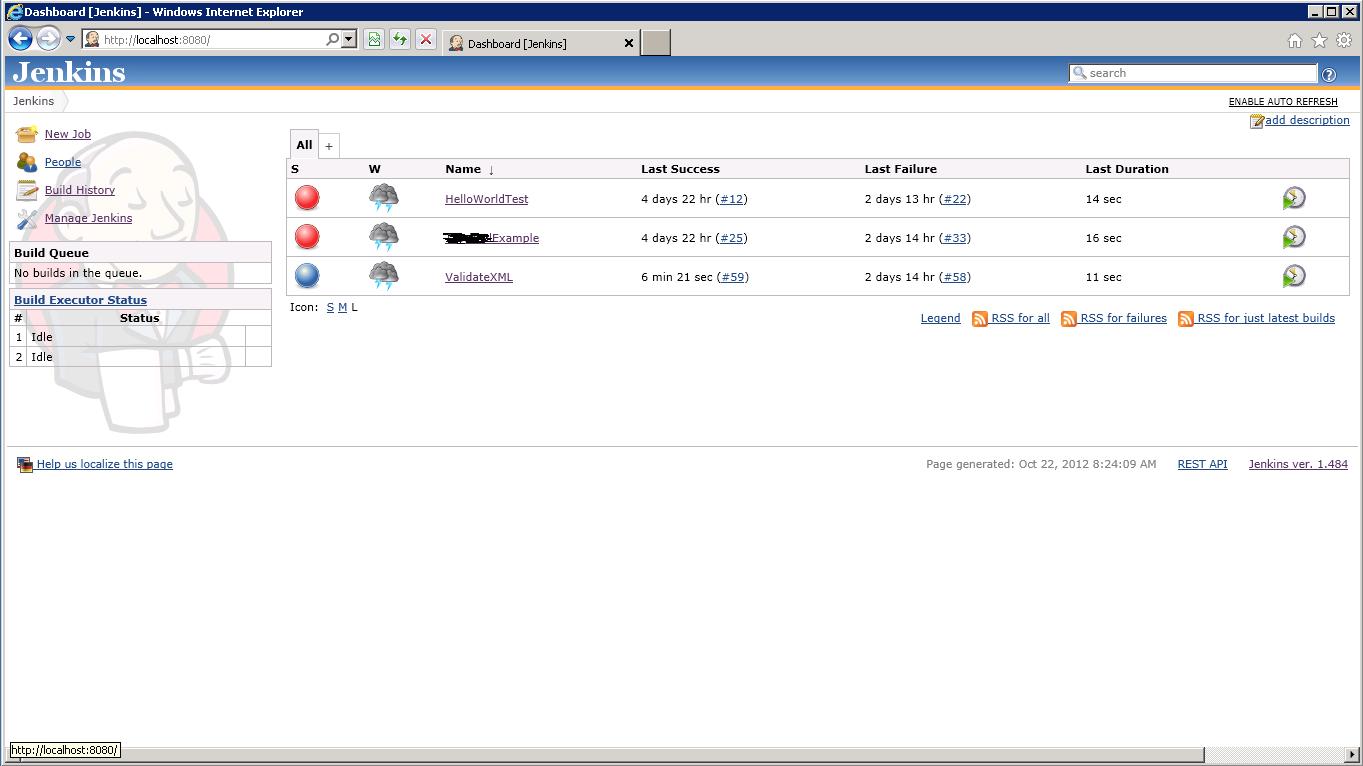
Task: Click the compatibility view icon in address bar
Action: [374, 39]
